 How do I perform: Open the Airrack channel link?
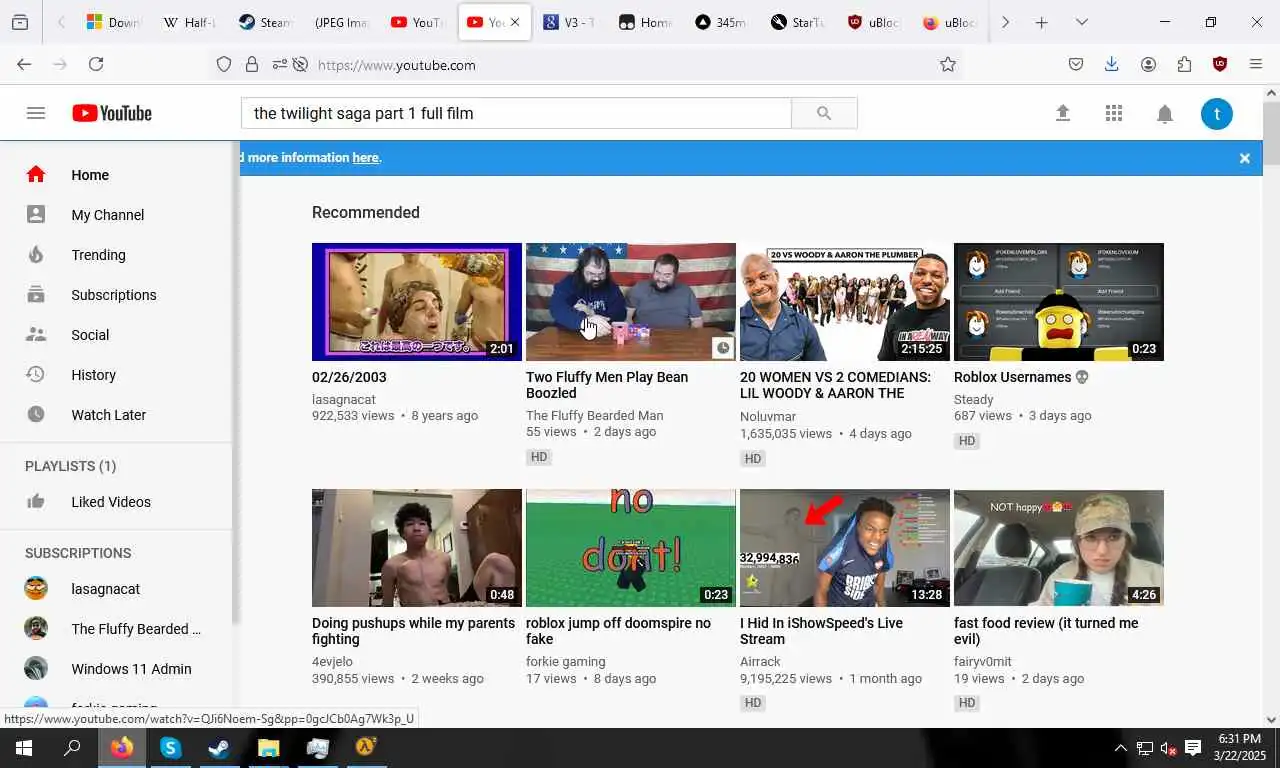[760, 662]
